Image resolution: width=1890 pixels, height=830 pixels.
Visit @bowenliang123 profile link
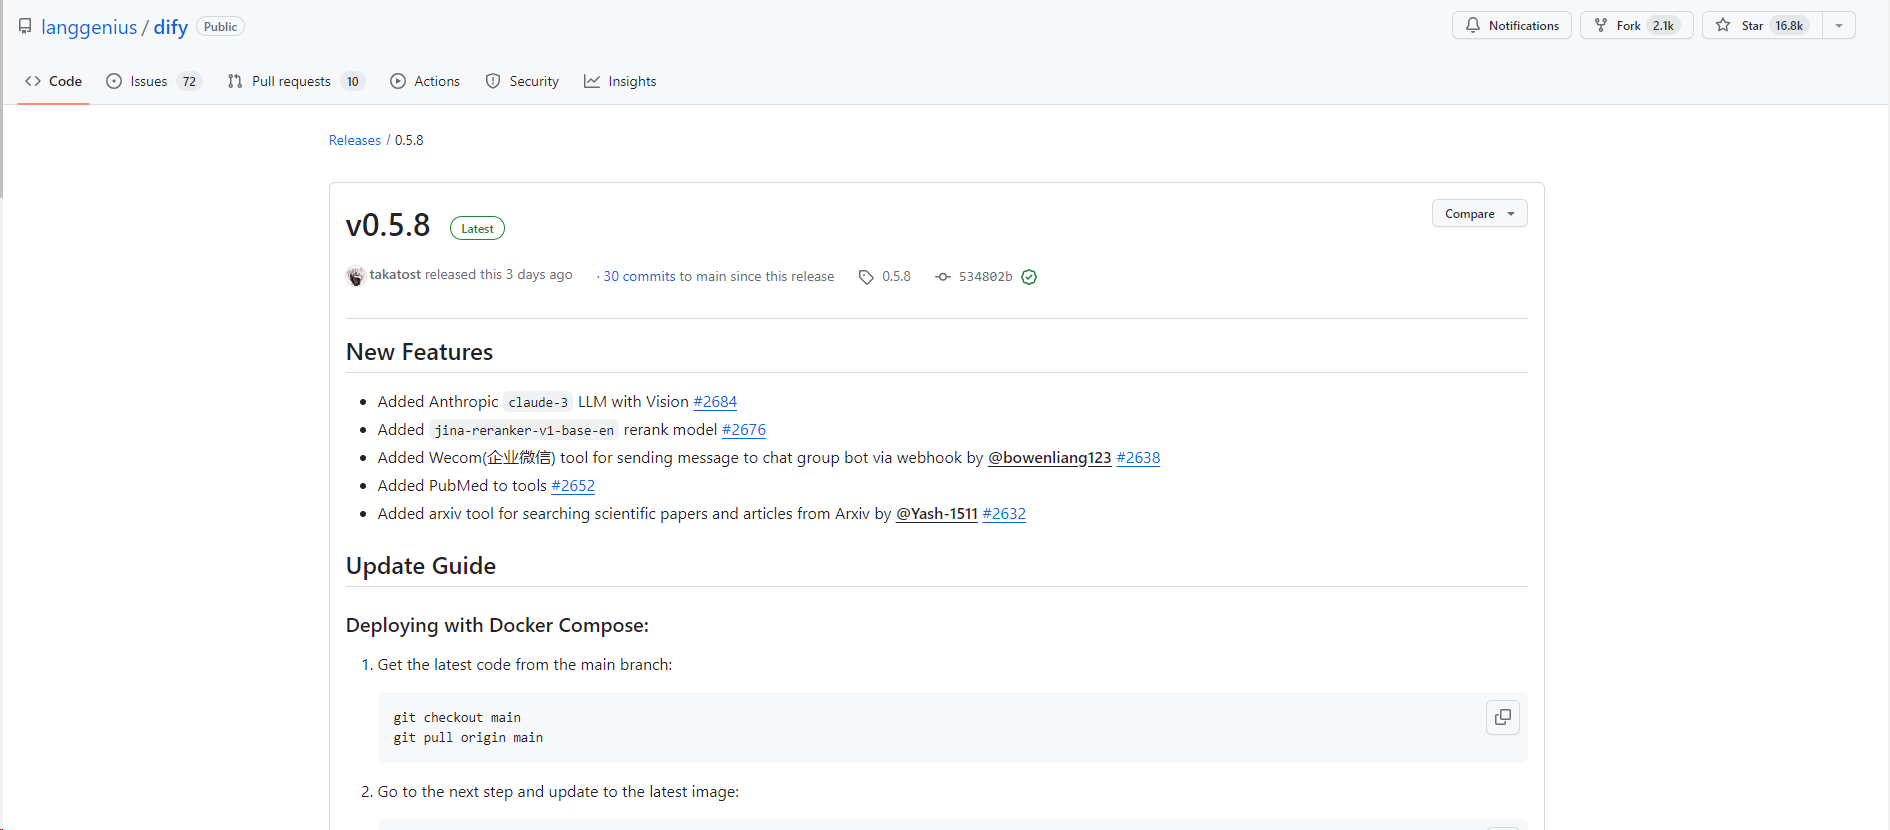[x=1049, y=458]
